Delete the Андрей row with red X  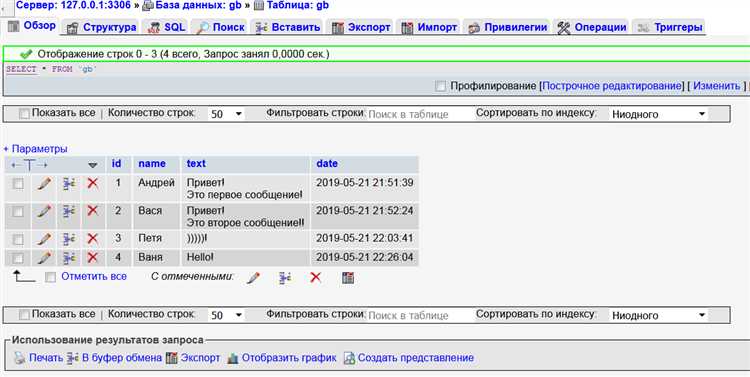(x=93, y=183)
